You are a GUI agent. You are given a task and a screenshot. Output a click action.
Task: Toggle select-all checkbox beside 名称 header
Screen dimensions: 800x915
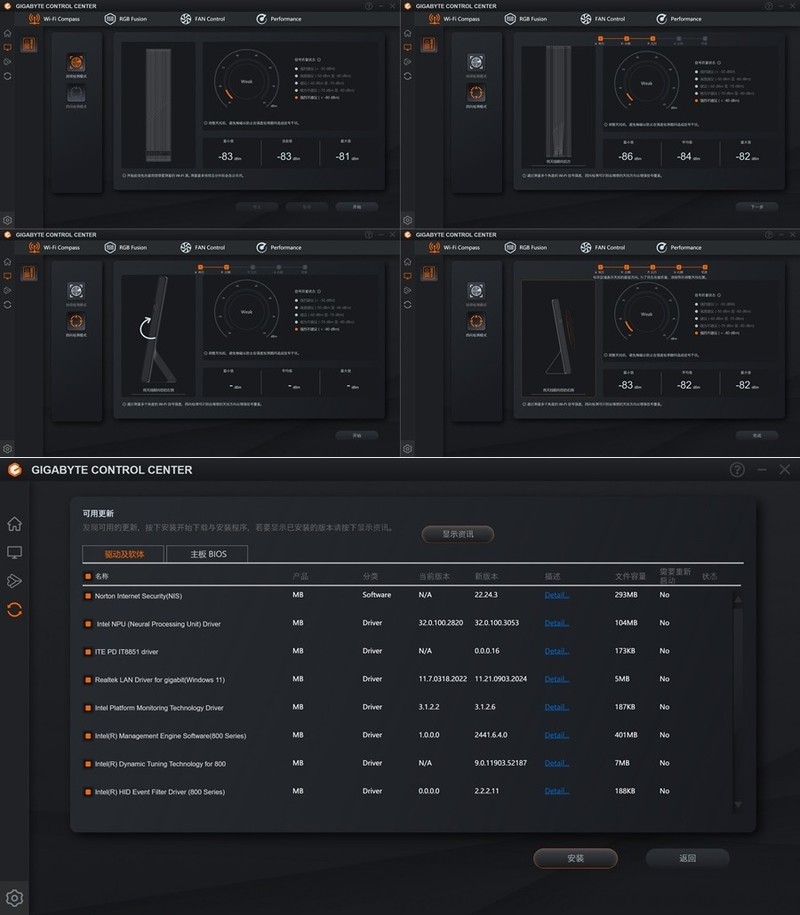tap(88, 576)
